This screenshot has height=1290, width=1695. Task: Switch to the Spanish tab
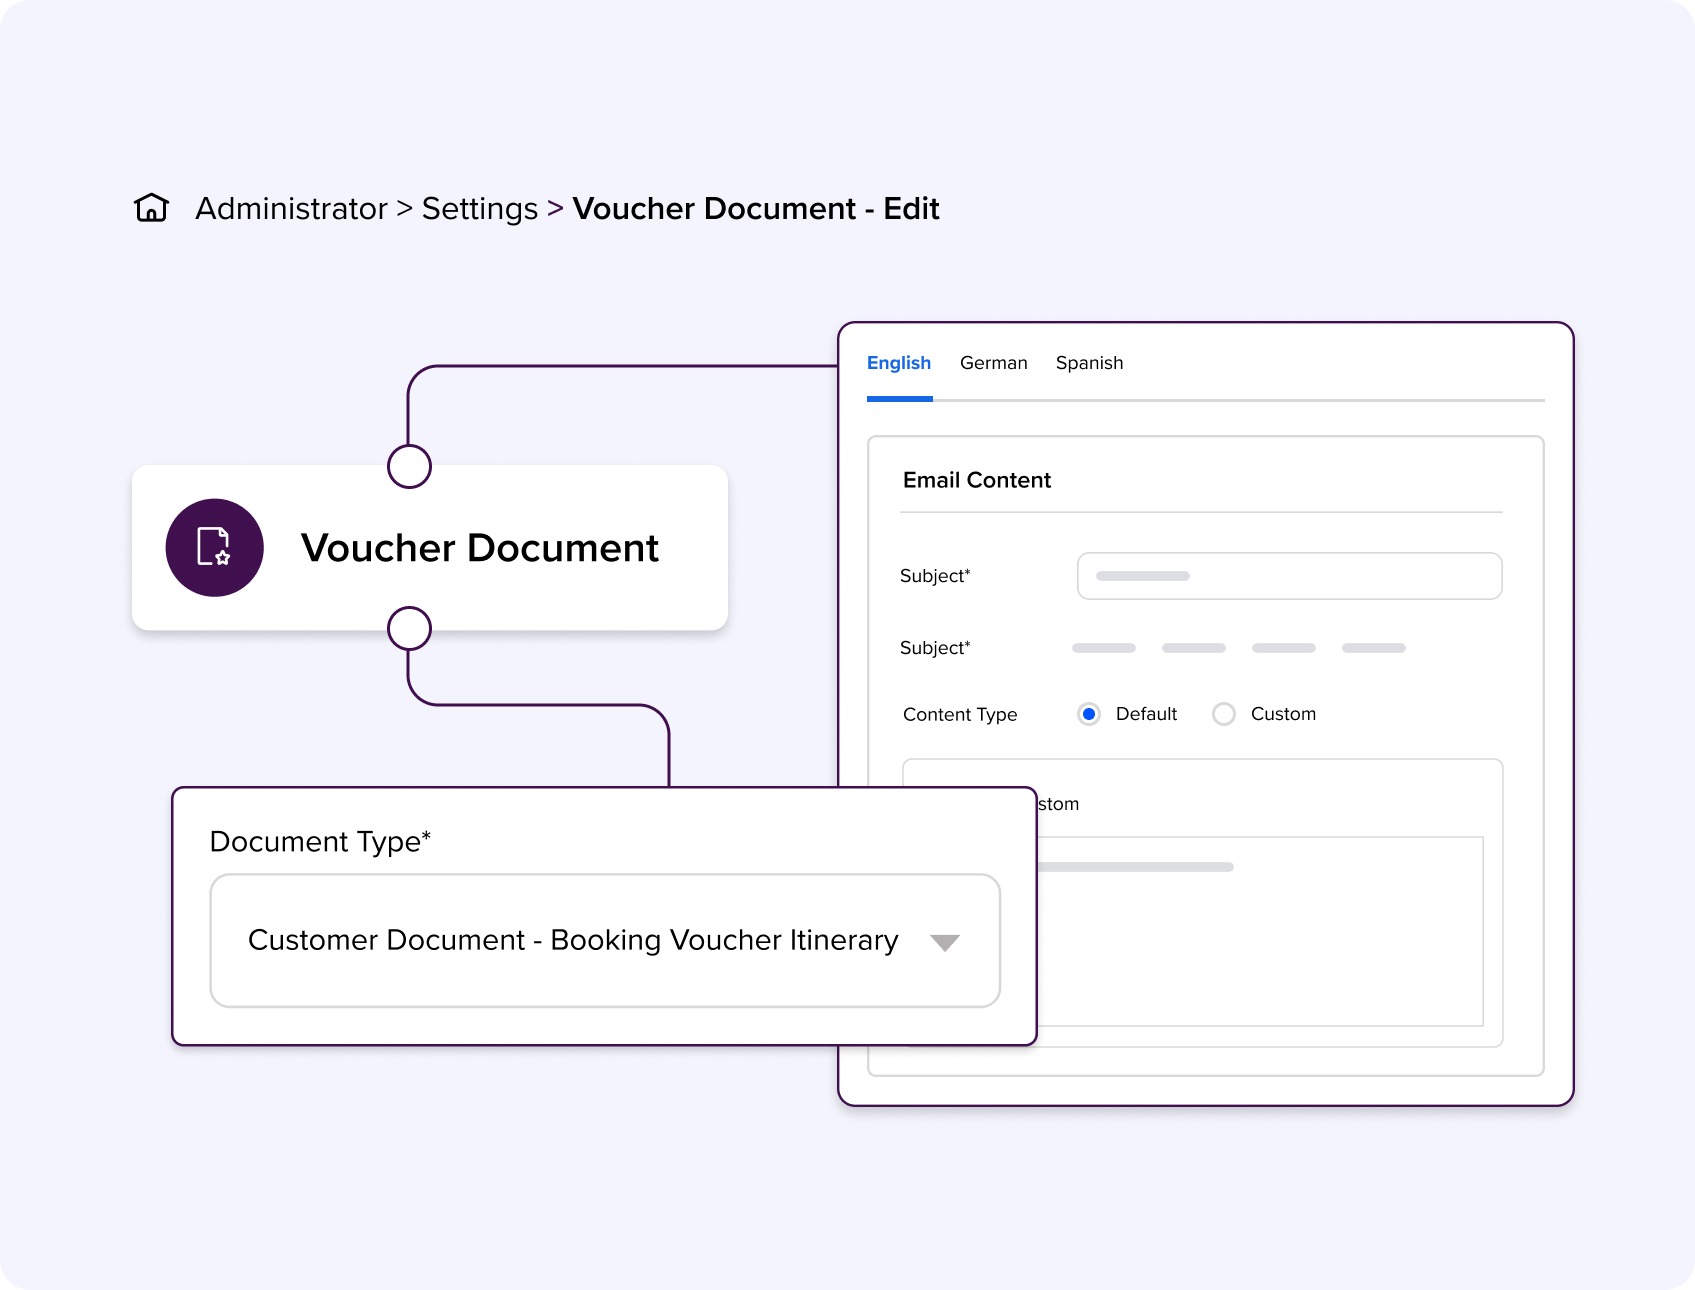(1090, 363)
